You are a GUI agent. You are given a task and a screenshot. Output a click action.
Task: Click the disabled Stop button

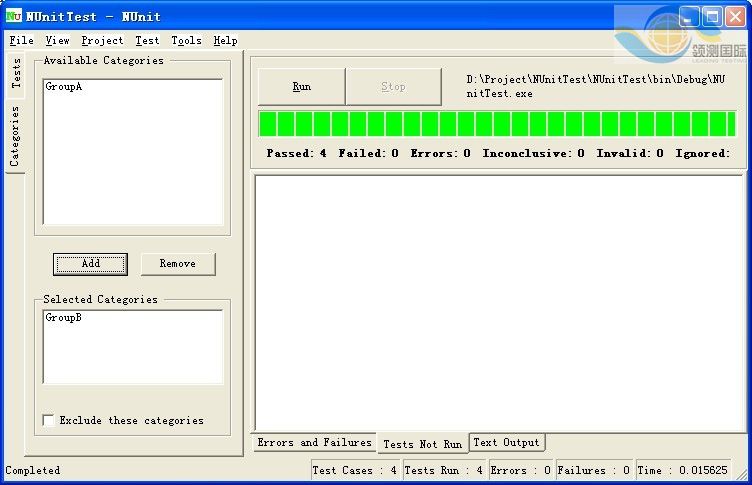(x=393, y=86)
